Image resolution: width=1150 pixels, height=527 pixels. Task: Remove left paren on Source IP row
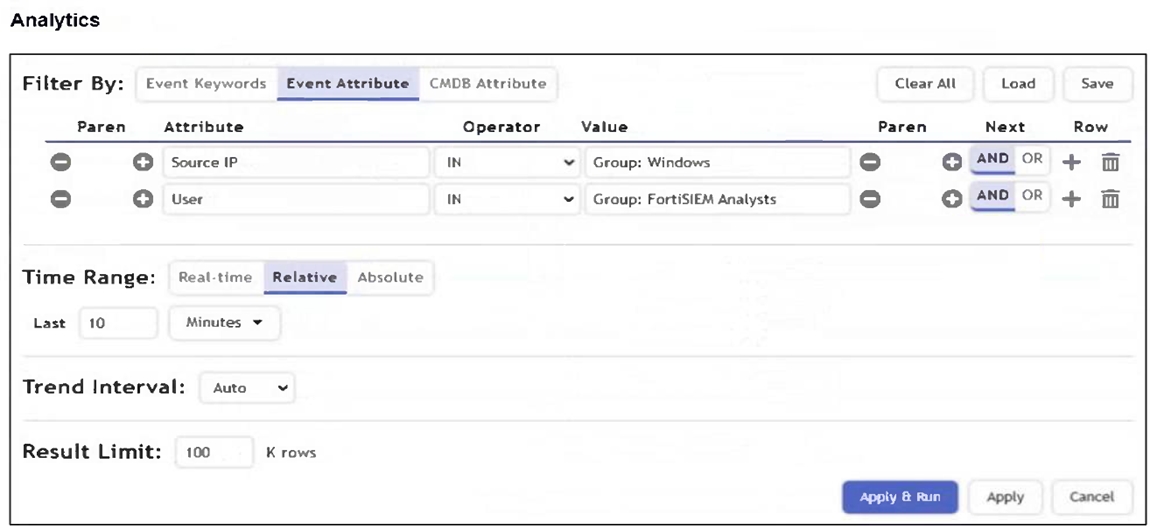pyautogui.click(x=61, y=162)
